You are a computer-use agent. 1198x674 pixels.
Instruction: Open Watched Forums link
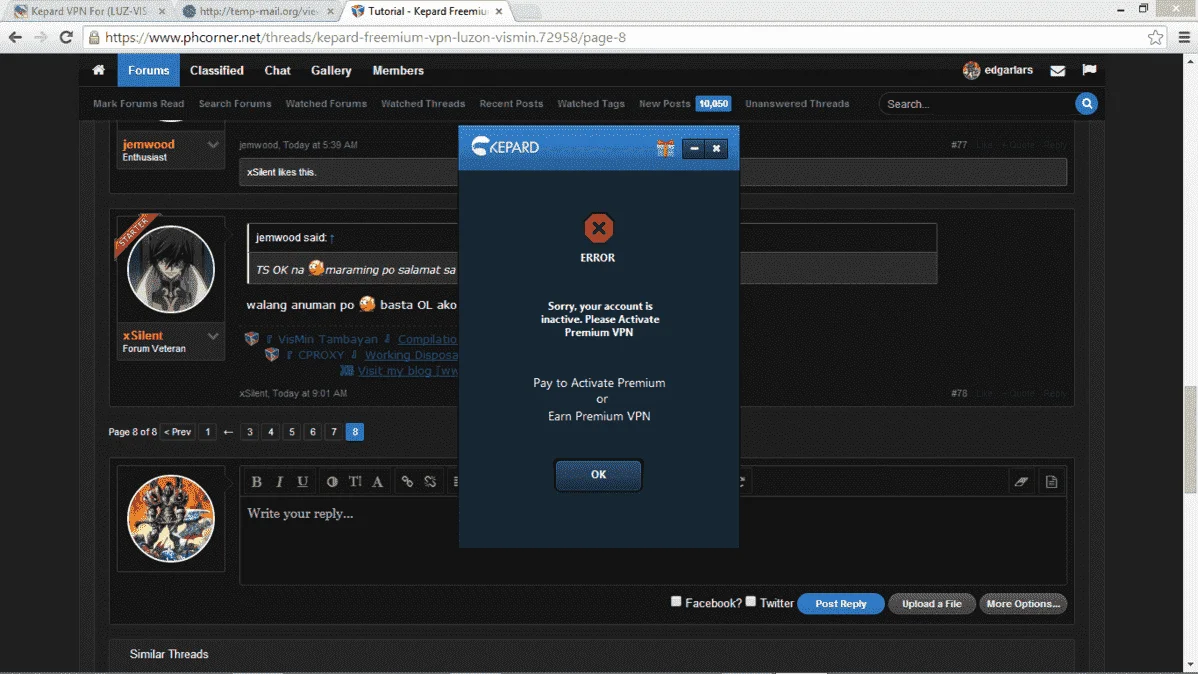326,103
